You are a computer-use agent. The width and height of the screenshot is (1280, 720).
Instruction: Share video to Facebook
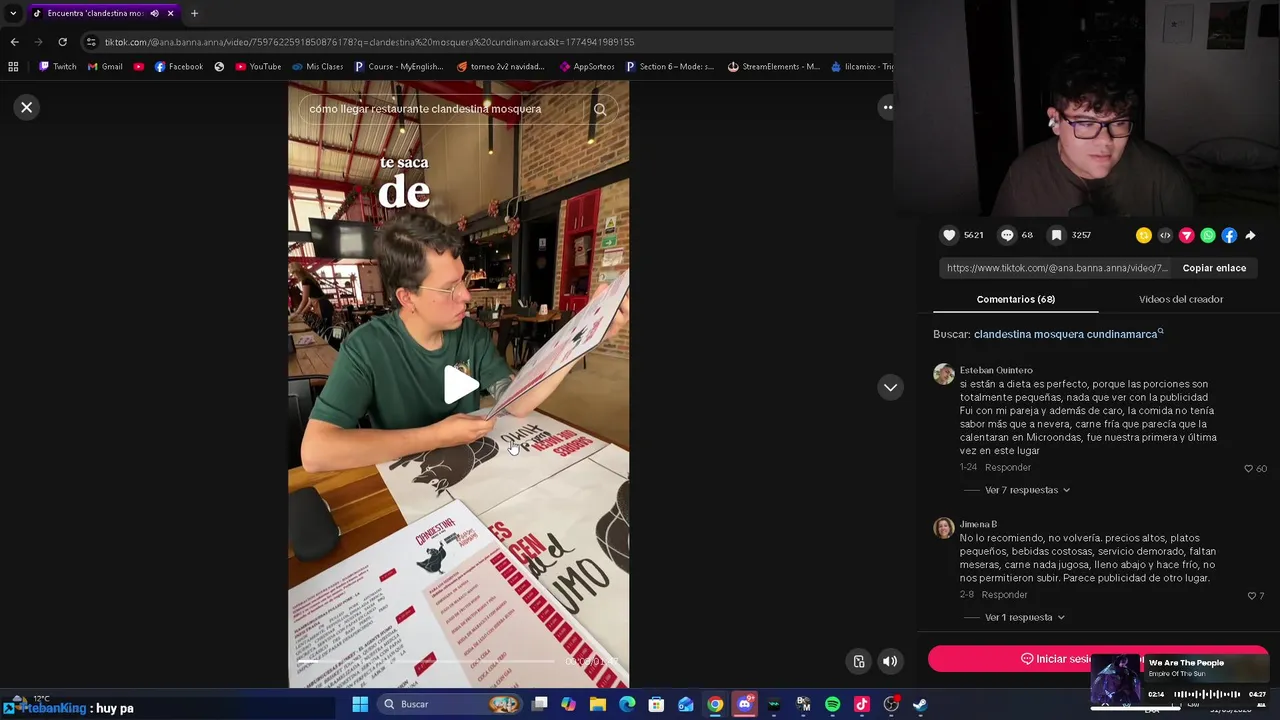(1229, 235)
